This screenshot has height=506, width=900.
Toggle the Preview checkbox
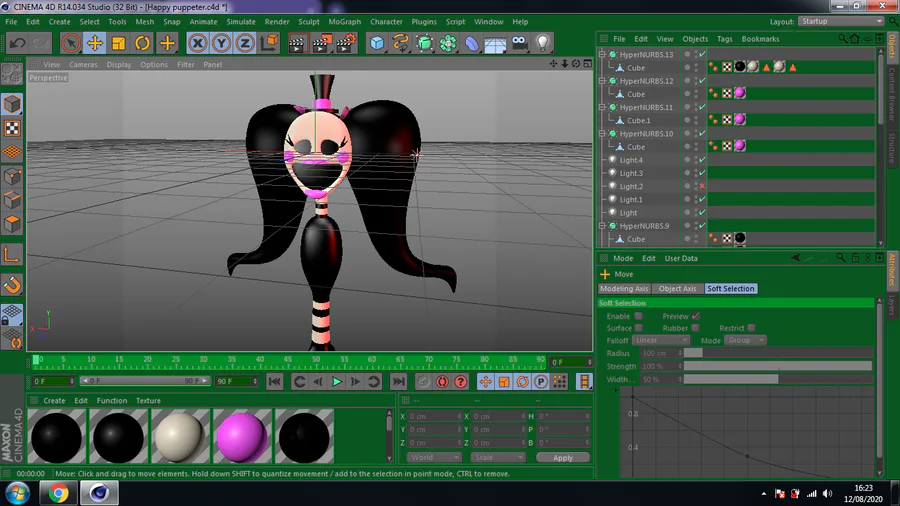[696, 316]
